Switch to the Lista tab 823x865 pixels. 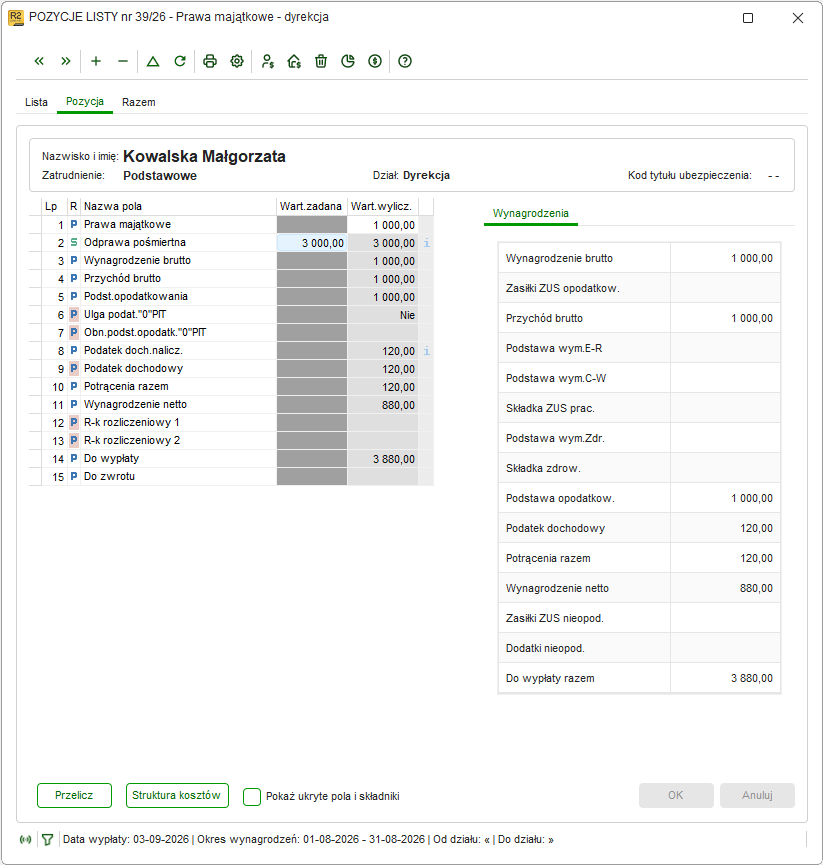coord(36,102)
